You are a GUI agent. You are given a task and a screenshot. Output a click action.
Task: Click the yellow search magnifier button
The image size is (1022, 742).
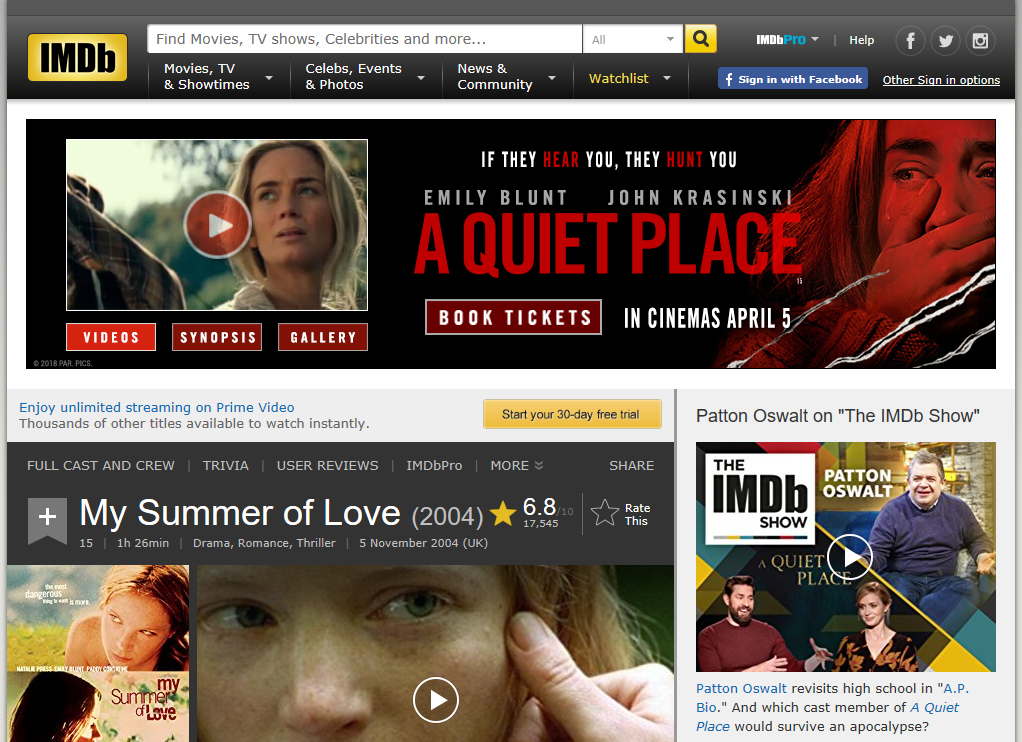[701, 39]
